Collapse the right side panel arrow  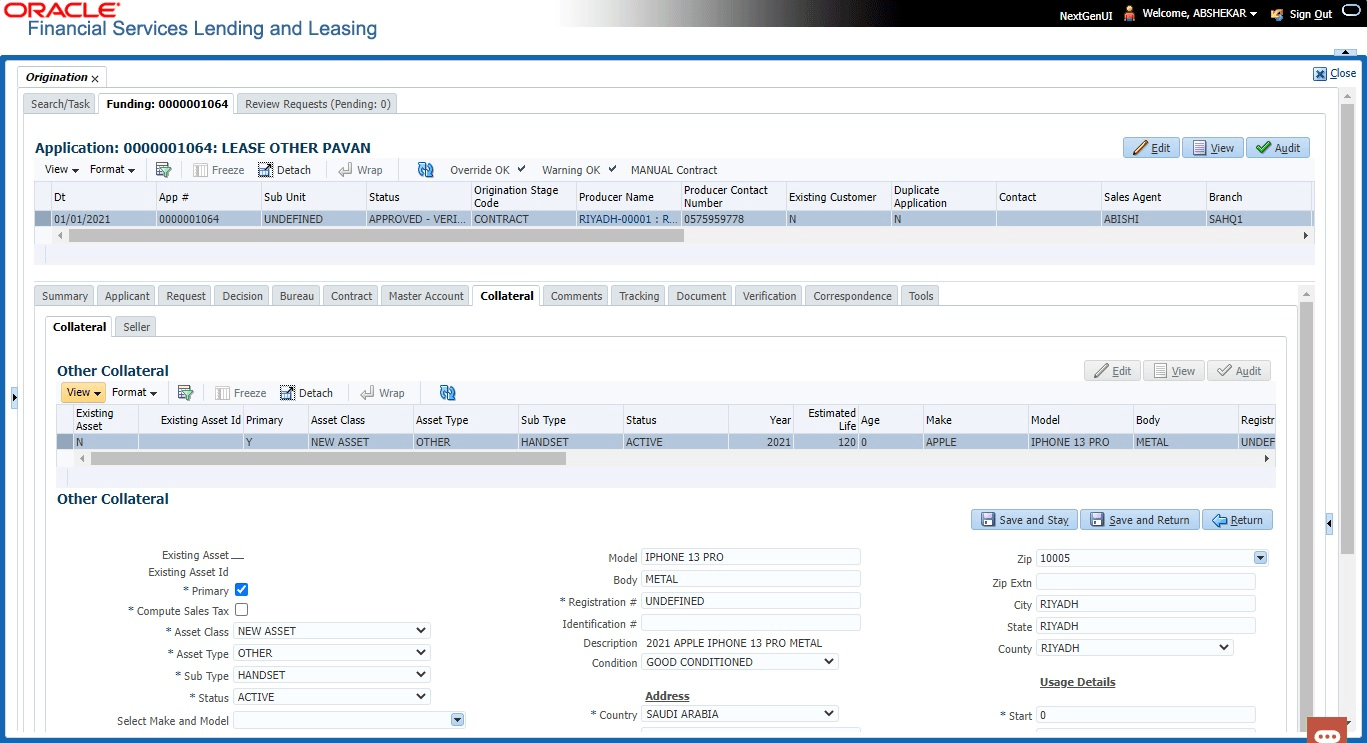1329,523
